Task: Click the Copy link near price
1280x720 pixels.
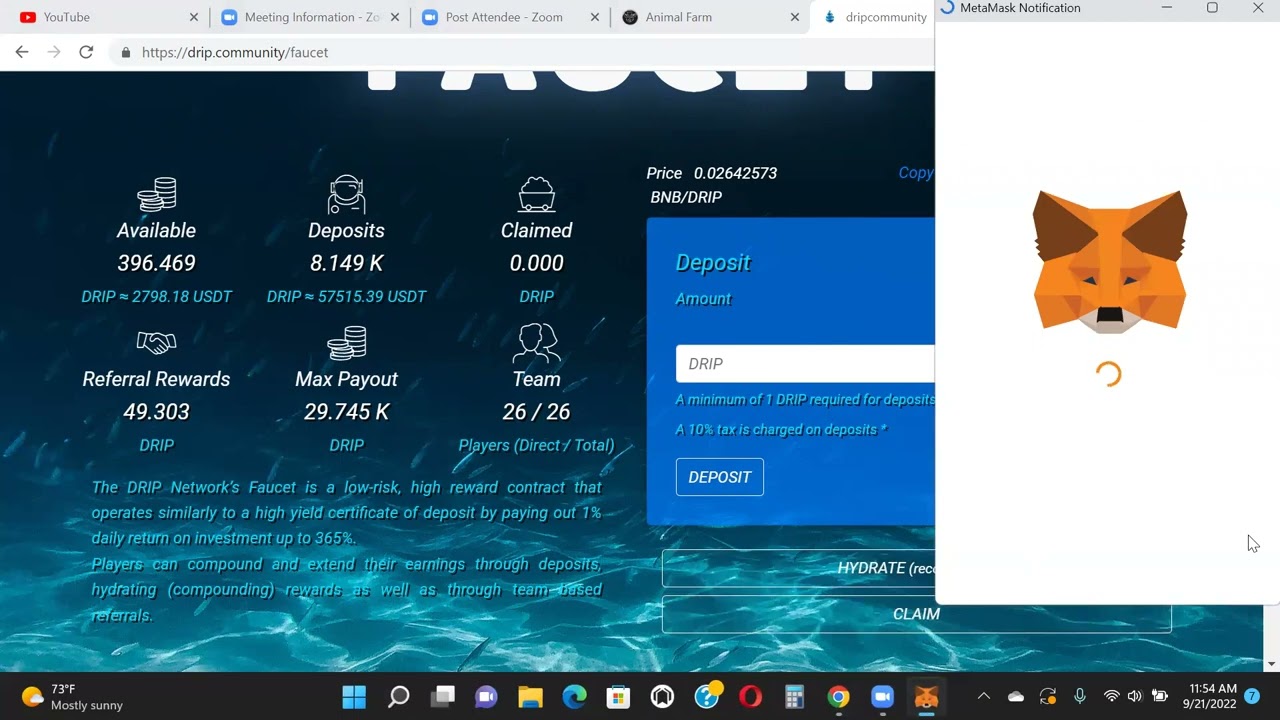Action: click(x=915, y=172)
